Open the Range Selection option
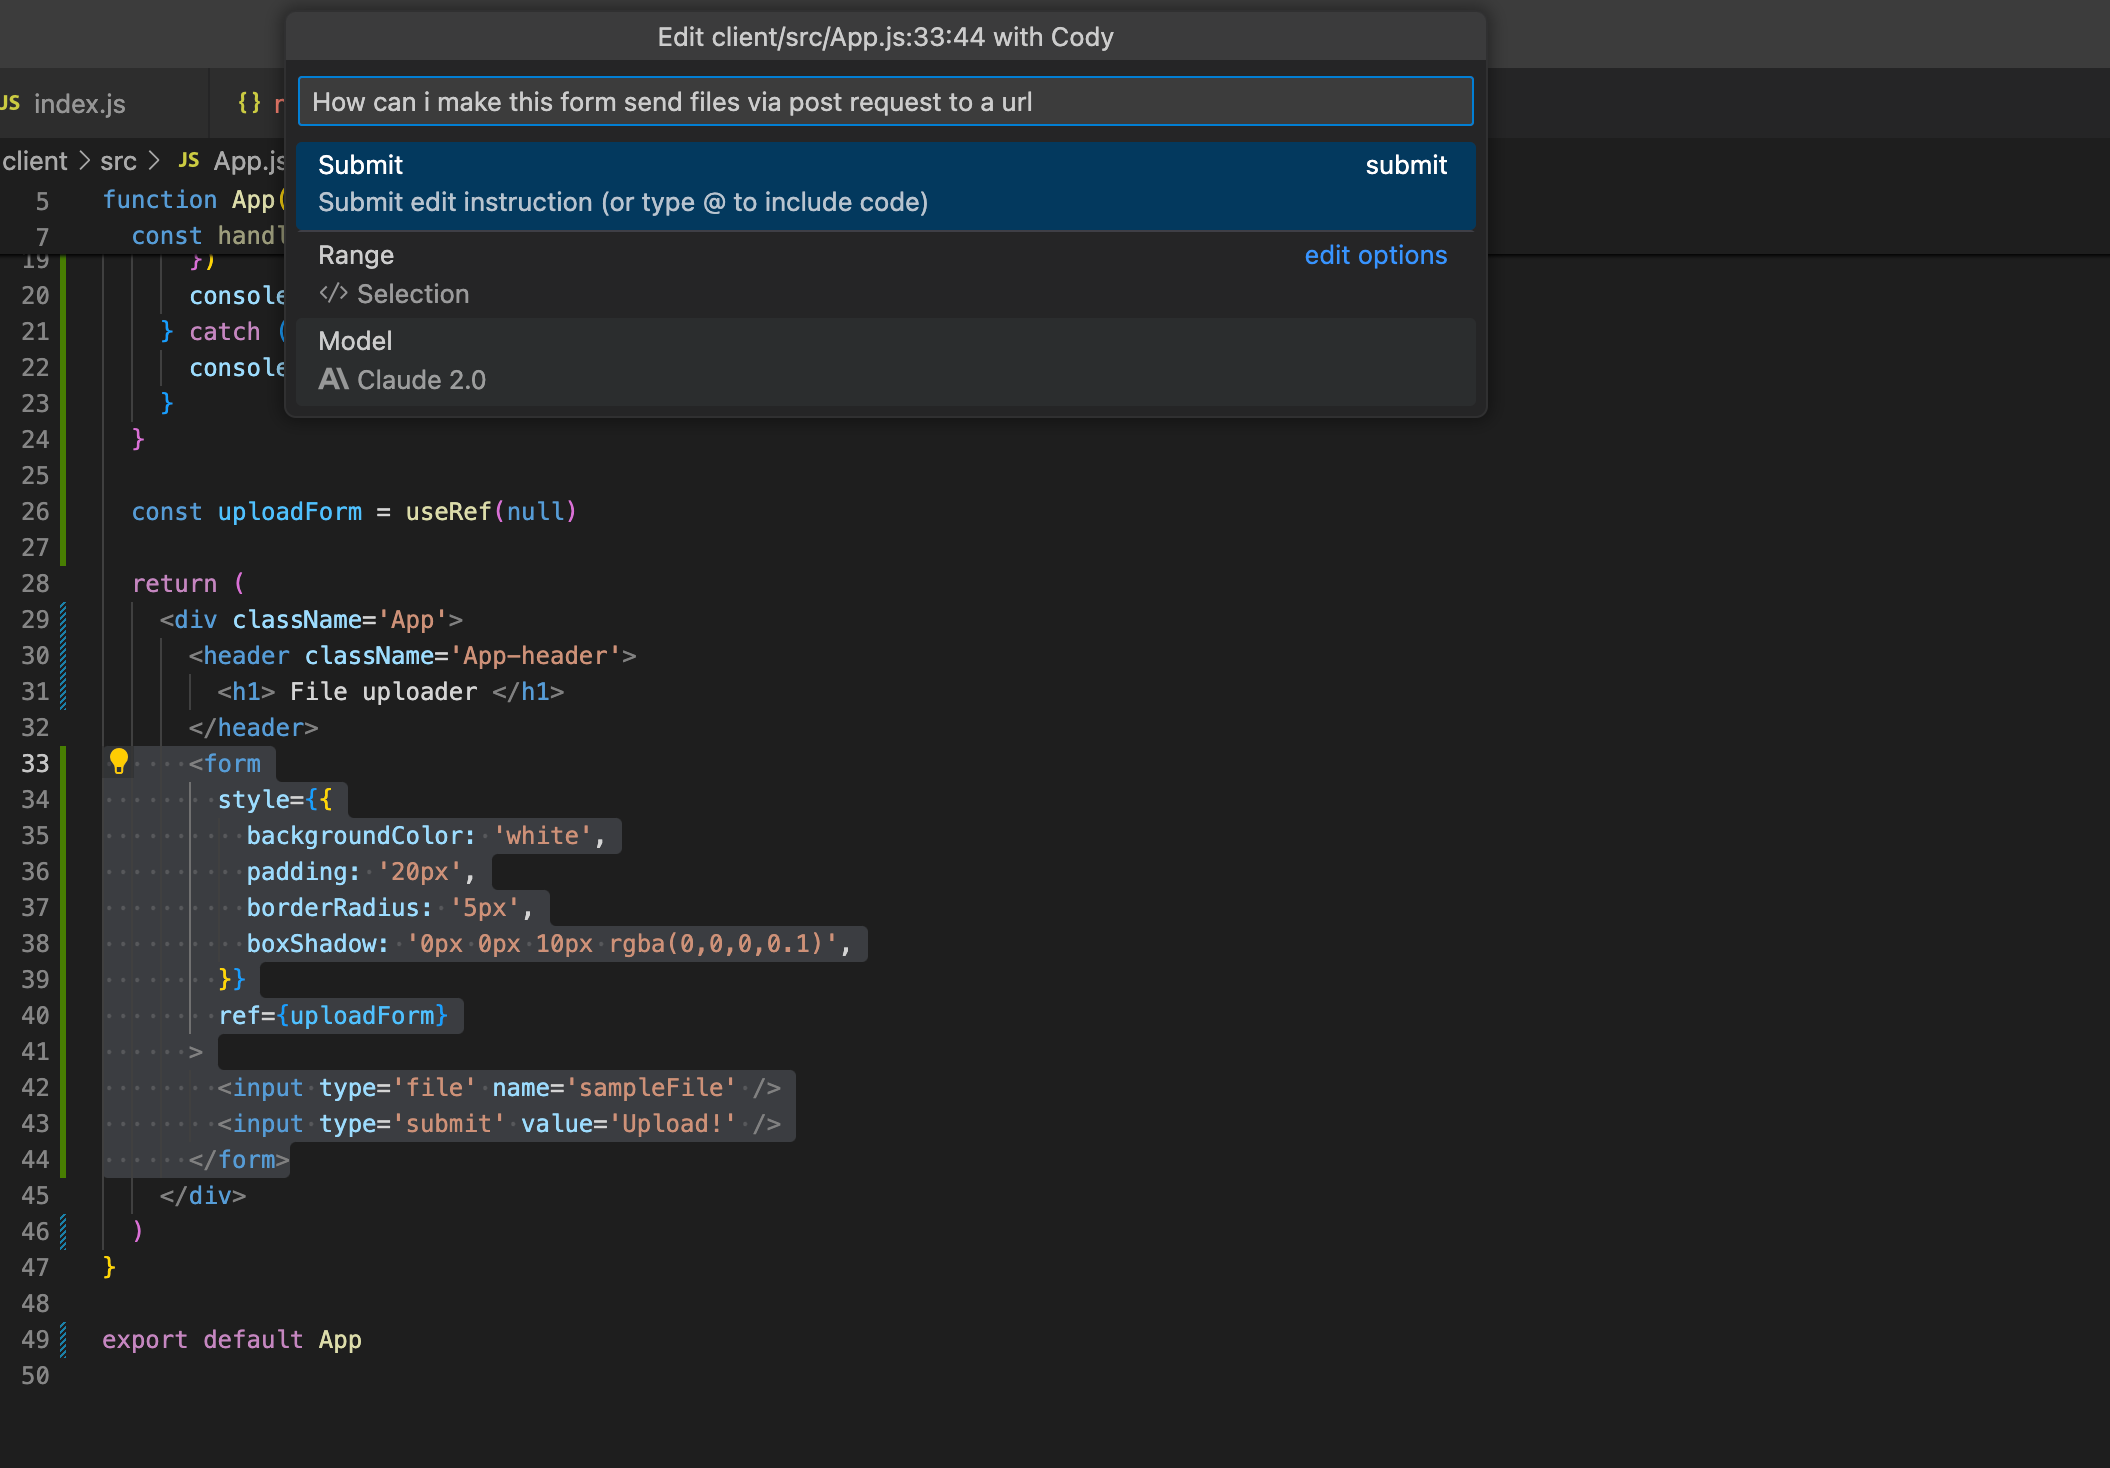Viewport: 2110px width, 1468px height. 885,275
